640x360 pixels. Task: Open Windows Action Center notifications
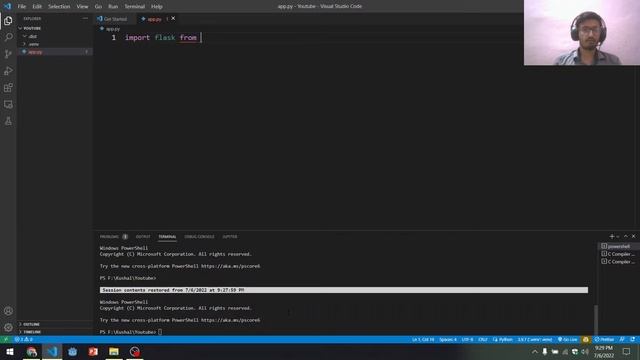tap(627, 351)
